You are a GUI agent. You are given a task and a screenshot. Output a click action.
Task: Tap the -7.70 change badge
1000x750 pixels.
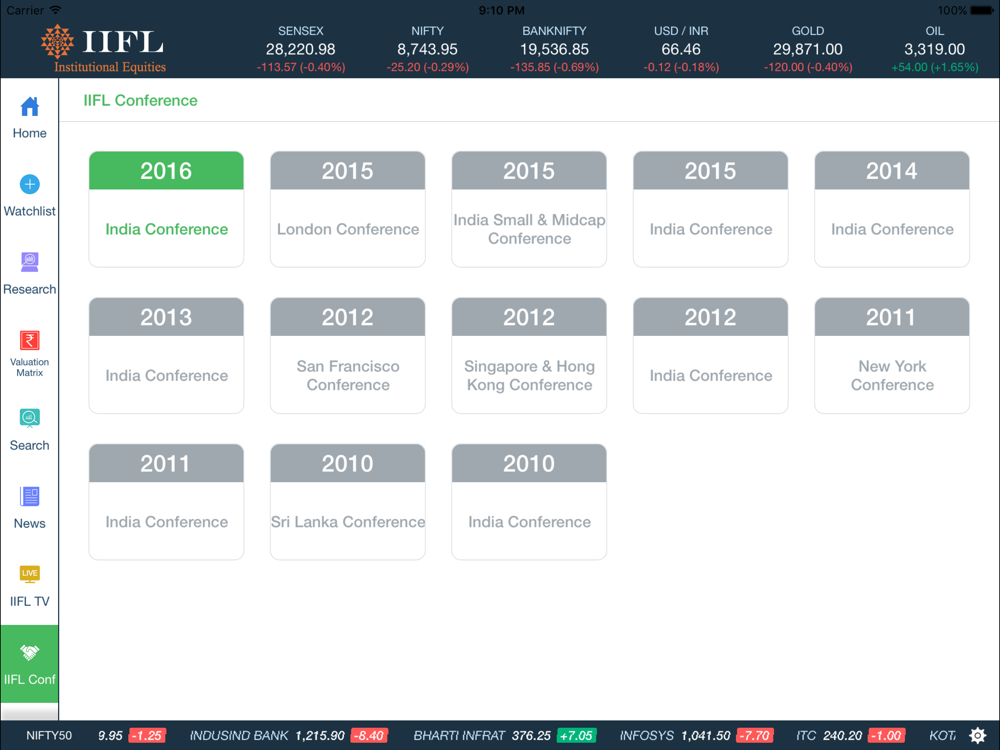click(754, 735)
